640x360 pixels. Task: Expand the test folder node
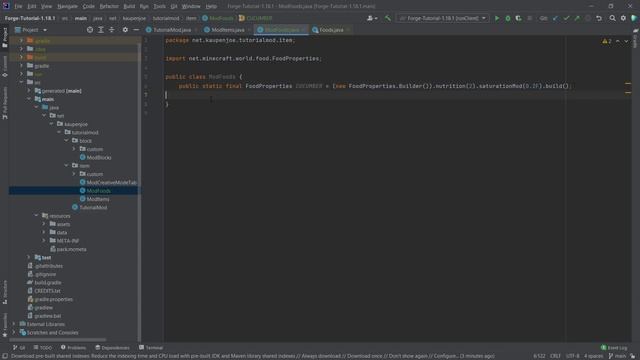29,258
